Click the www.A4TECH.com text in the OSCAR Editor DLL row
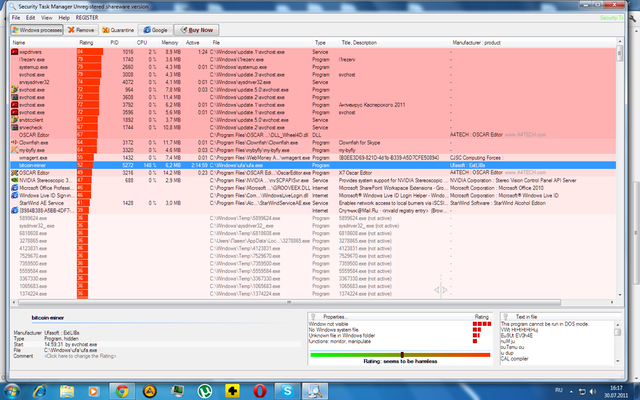The image size is (640, 400). click(525, 135)
